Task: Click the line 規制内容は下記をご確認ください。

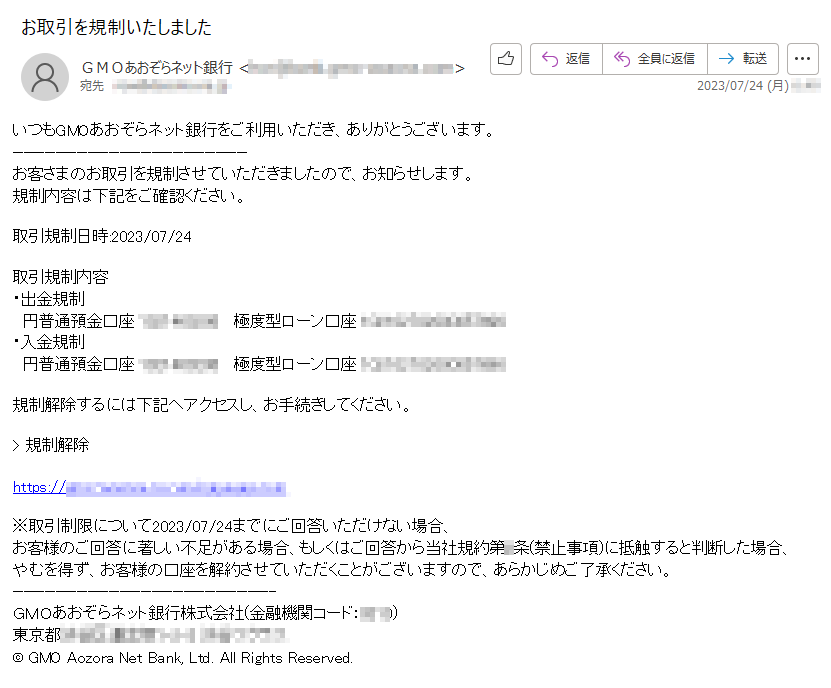Action: tap(129, 197)
